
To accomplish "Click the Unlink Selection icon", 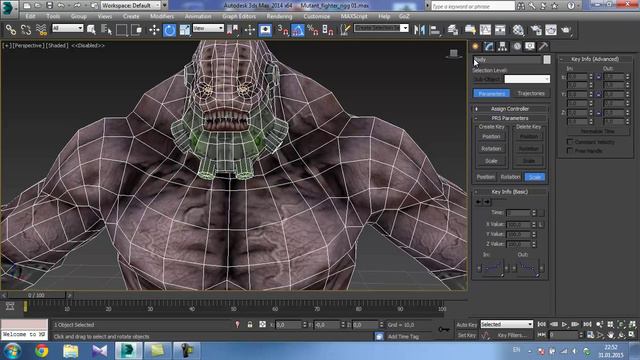I will click(x=26, y=30).
